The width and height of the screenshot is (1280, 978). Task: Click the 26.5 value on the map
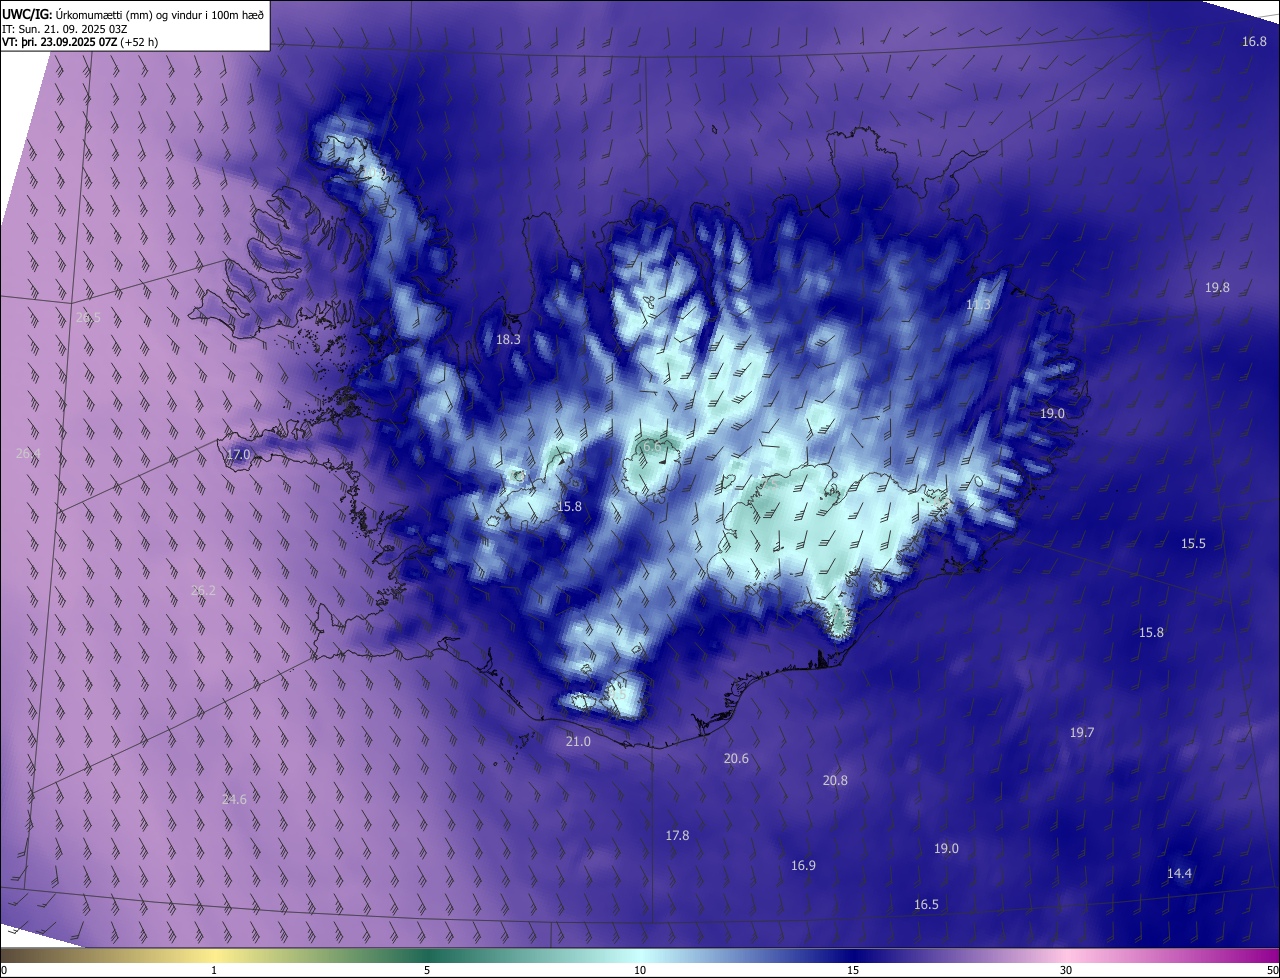click(88, 317)
